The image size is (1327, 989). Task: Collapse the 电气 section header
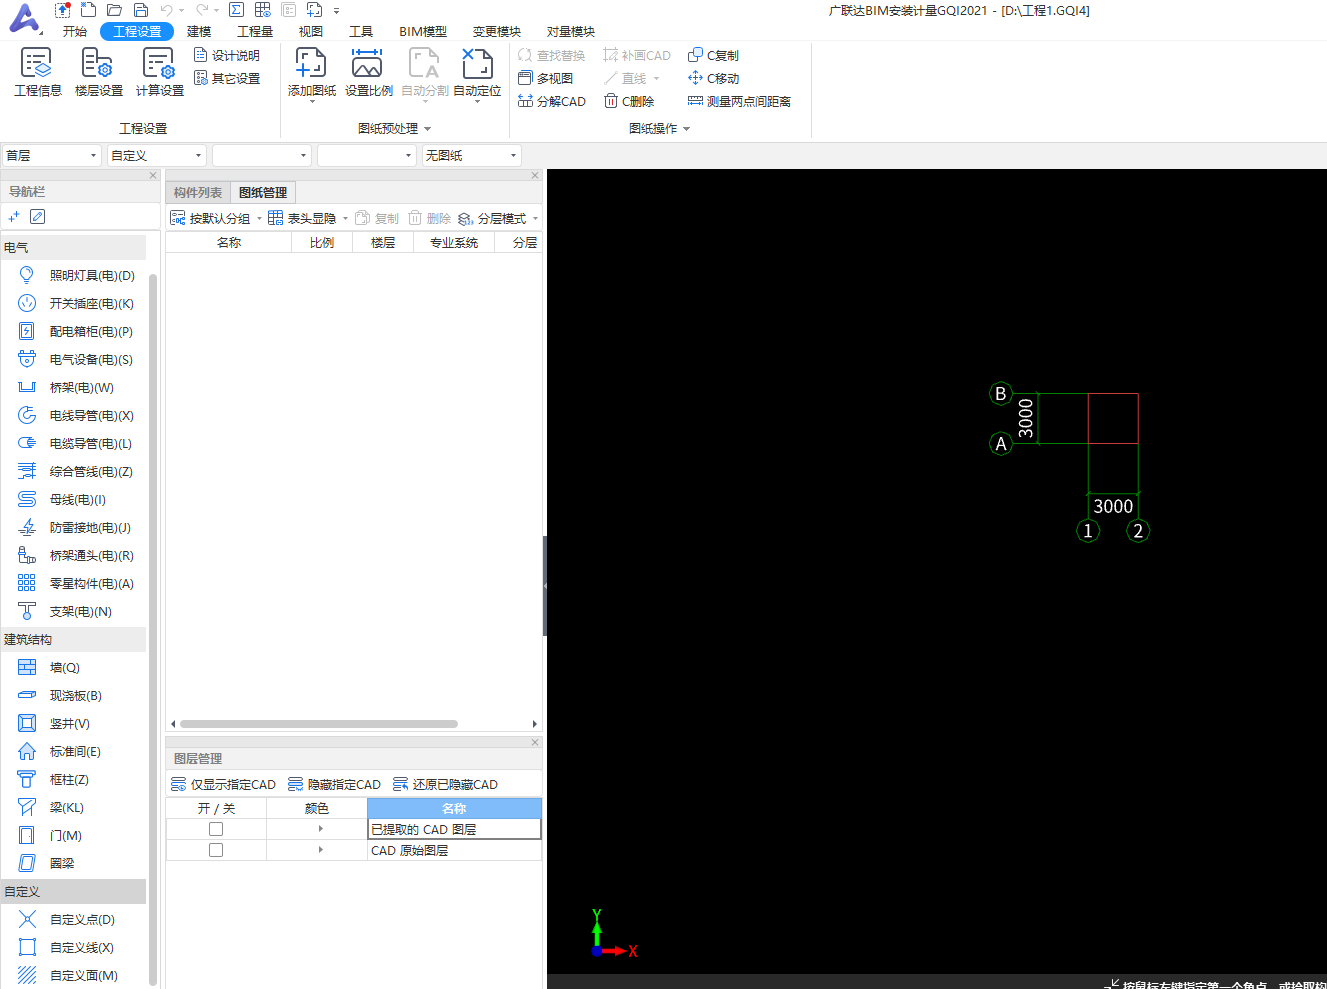74,247
